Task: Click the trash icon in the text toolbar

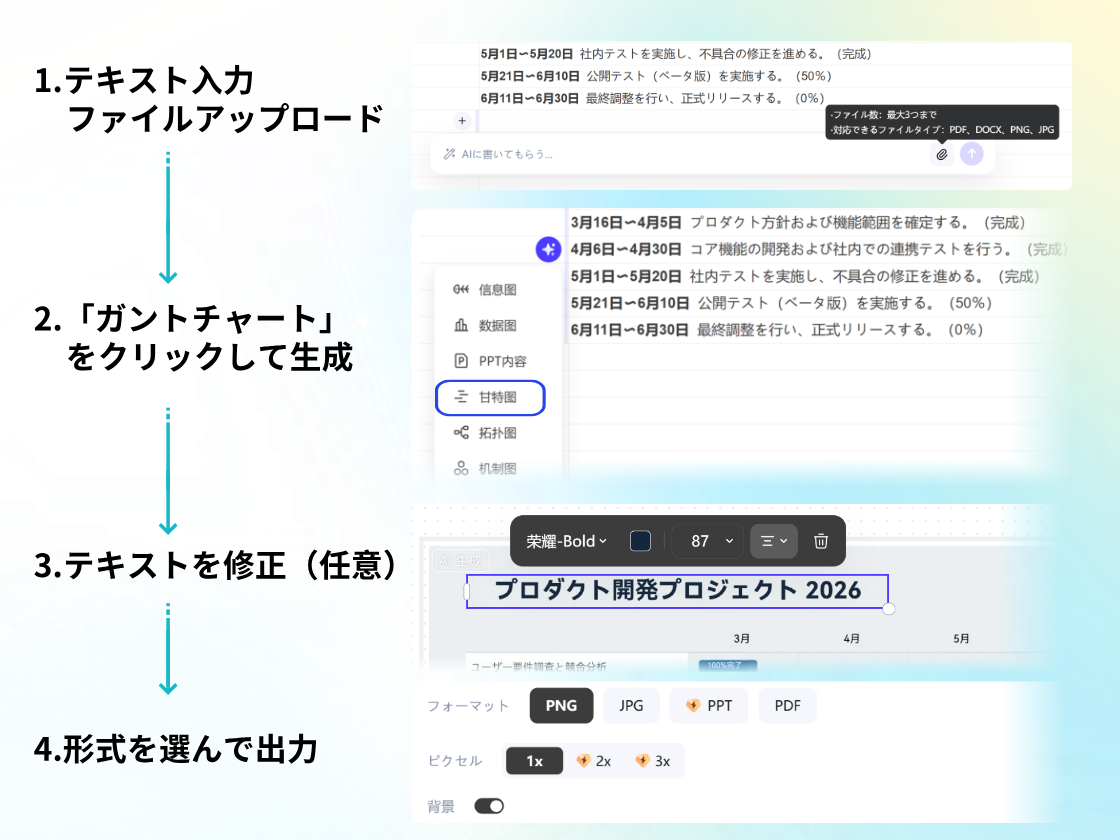Action: click(x=820, y=541)
